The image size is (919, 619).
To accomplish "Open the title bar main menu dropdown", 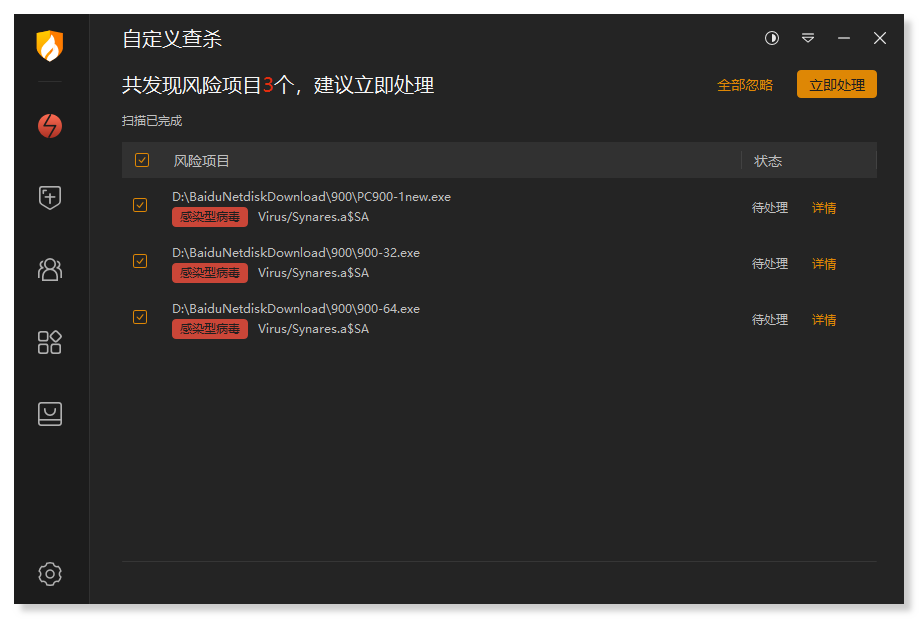I will tap(808, 38).
